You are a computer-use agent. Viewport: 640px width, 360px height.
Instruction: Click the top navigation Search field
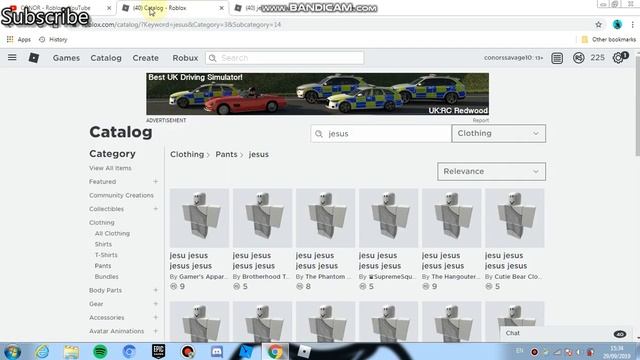[284, 58]
